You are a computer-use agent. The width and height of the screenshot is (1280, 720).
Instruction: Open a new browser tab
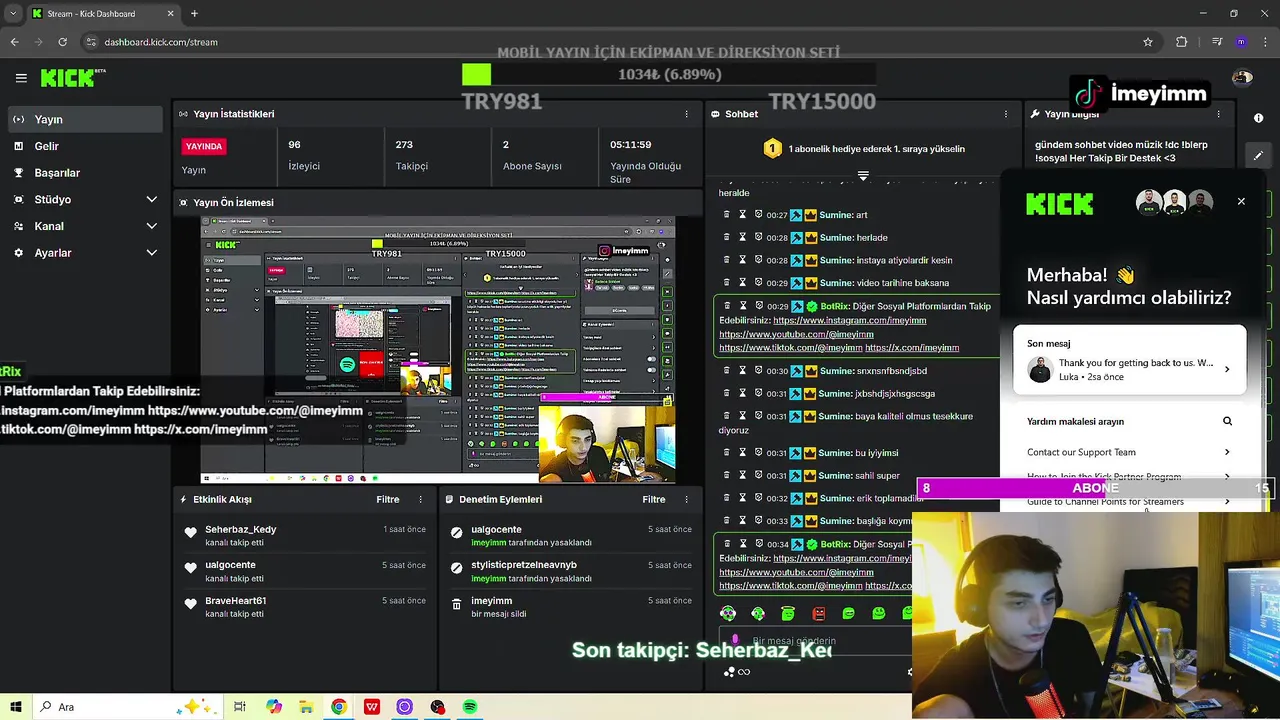coord(194,13)
